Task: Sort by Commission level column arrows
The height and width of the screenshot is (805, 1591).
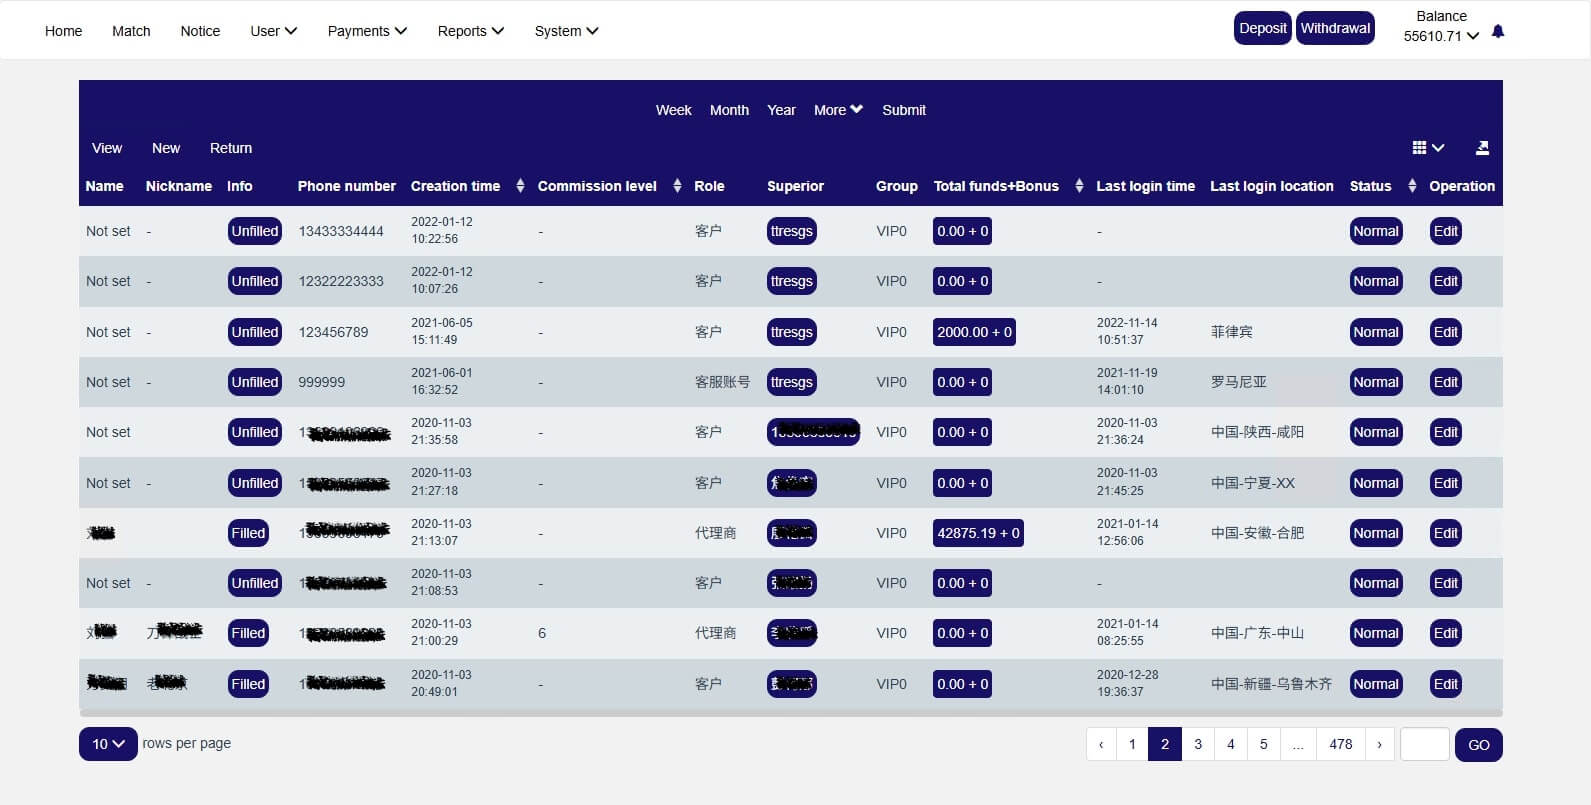Action: click(x=677, y=186)
